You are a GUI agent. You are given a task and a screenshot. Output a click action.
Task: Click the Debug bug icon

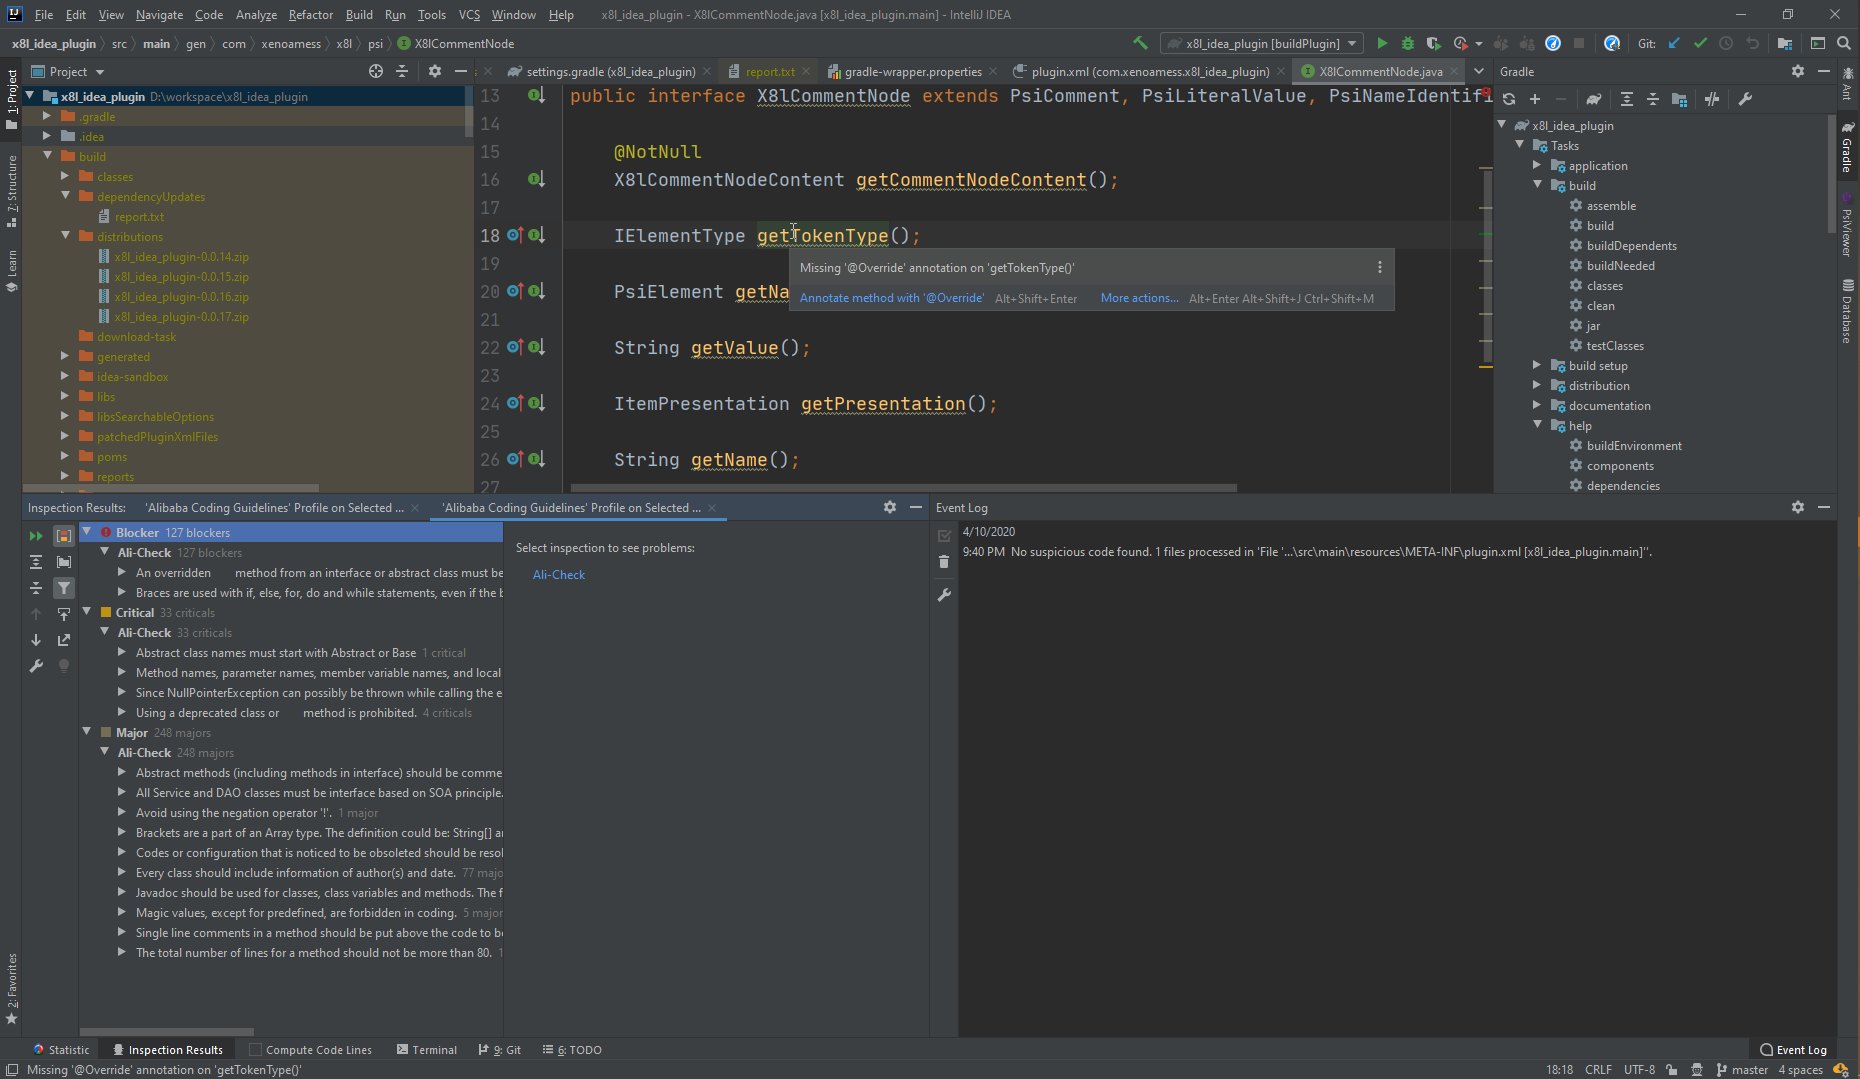tap(1408, 43)
